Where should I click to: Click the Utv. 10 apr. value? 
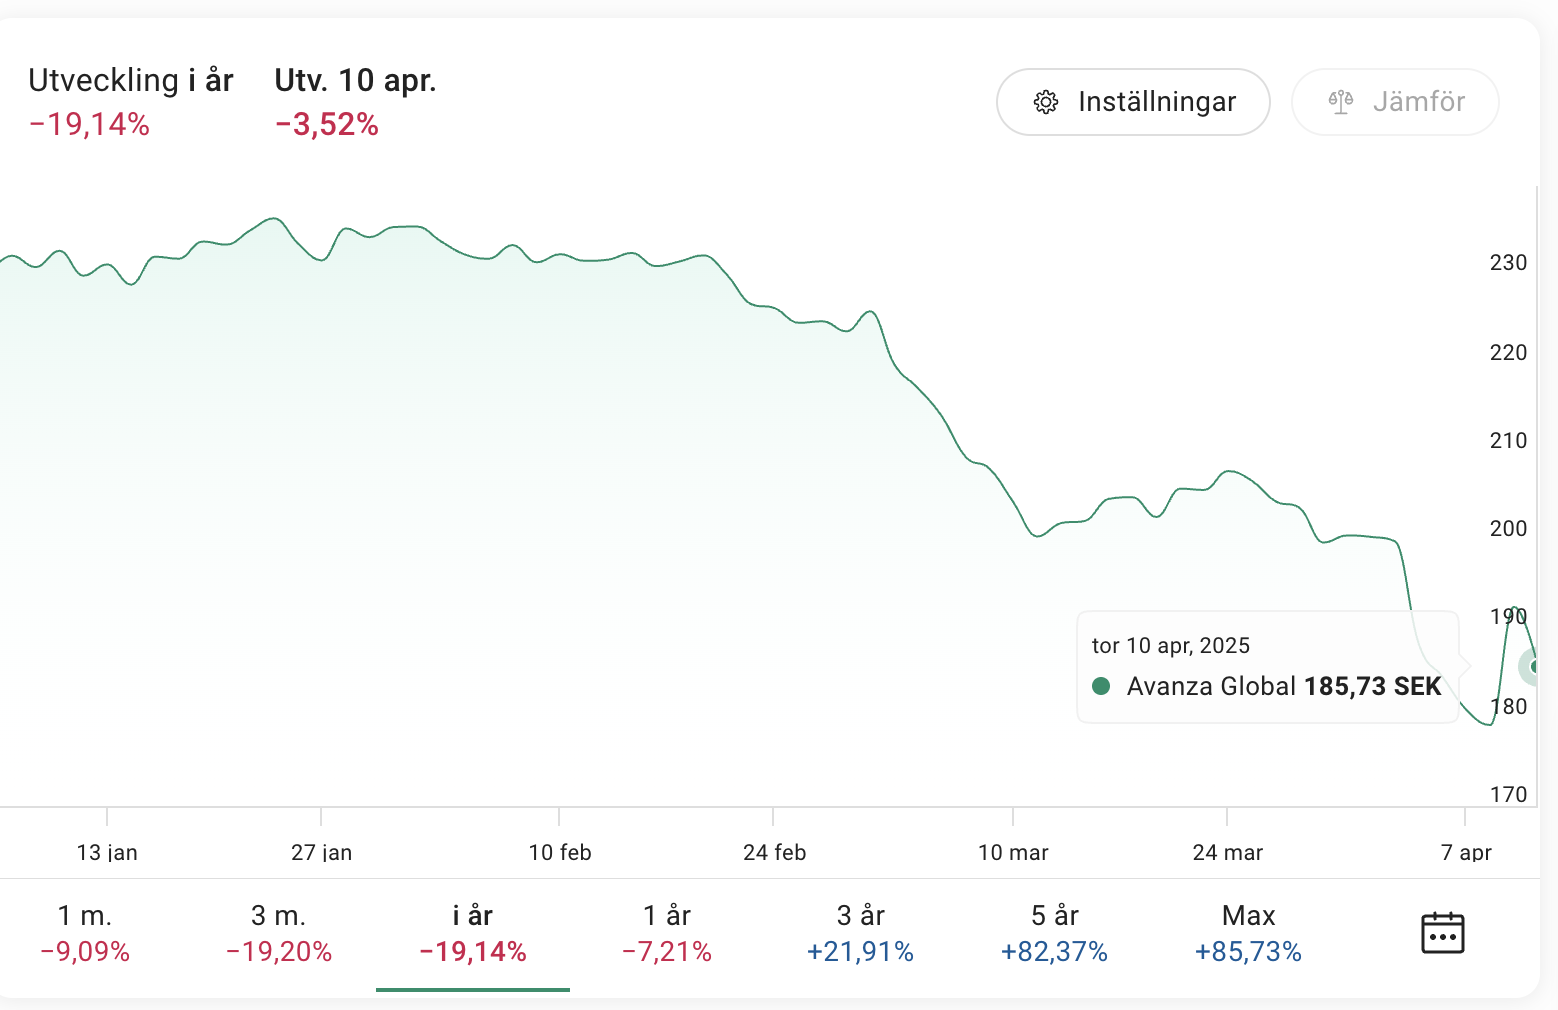click(327, 125)
